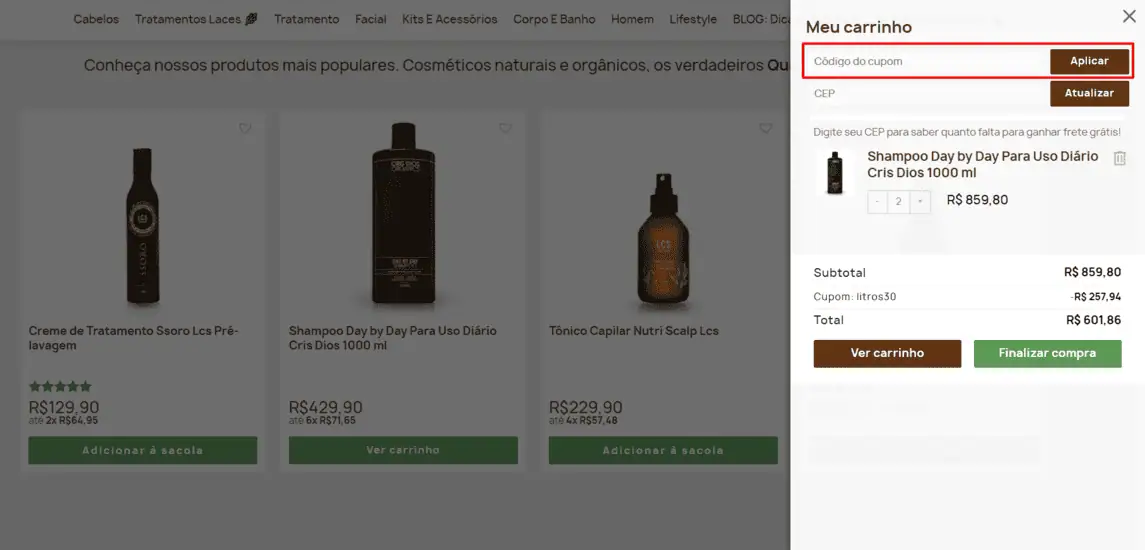Viewport: 1145px width, 550px height.
Task: View Creme de Tratamento Ssoro product image
Action: [143, 225]
